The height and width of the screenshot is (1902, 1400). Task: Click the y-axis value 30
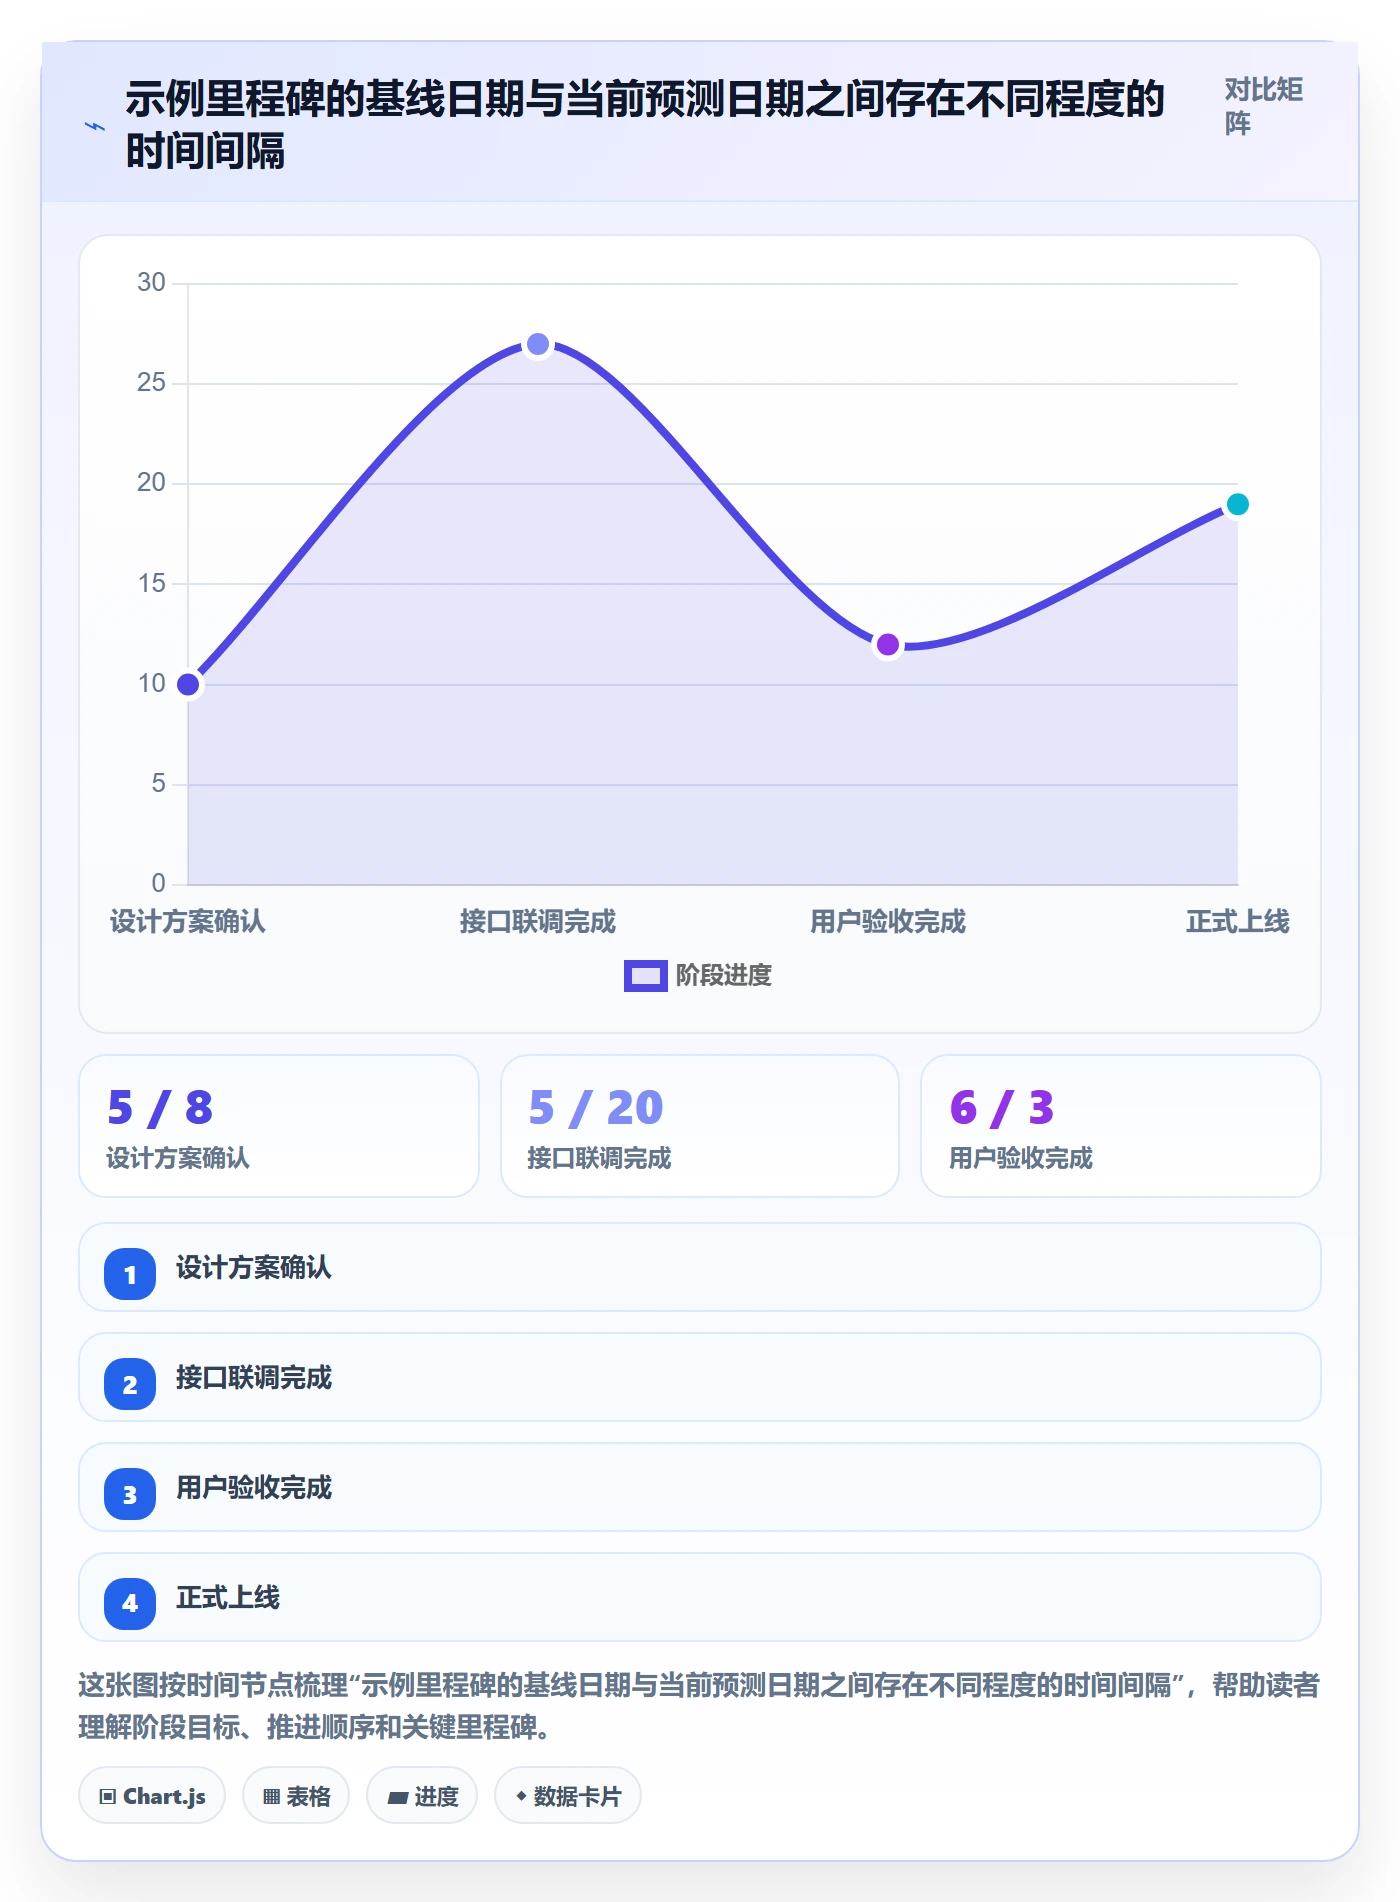pos(151,283)
